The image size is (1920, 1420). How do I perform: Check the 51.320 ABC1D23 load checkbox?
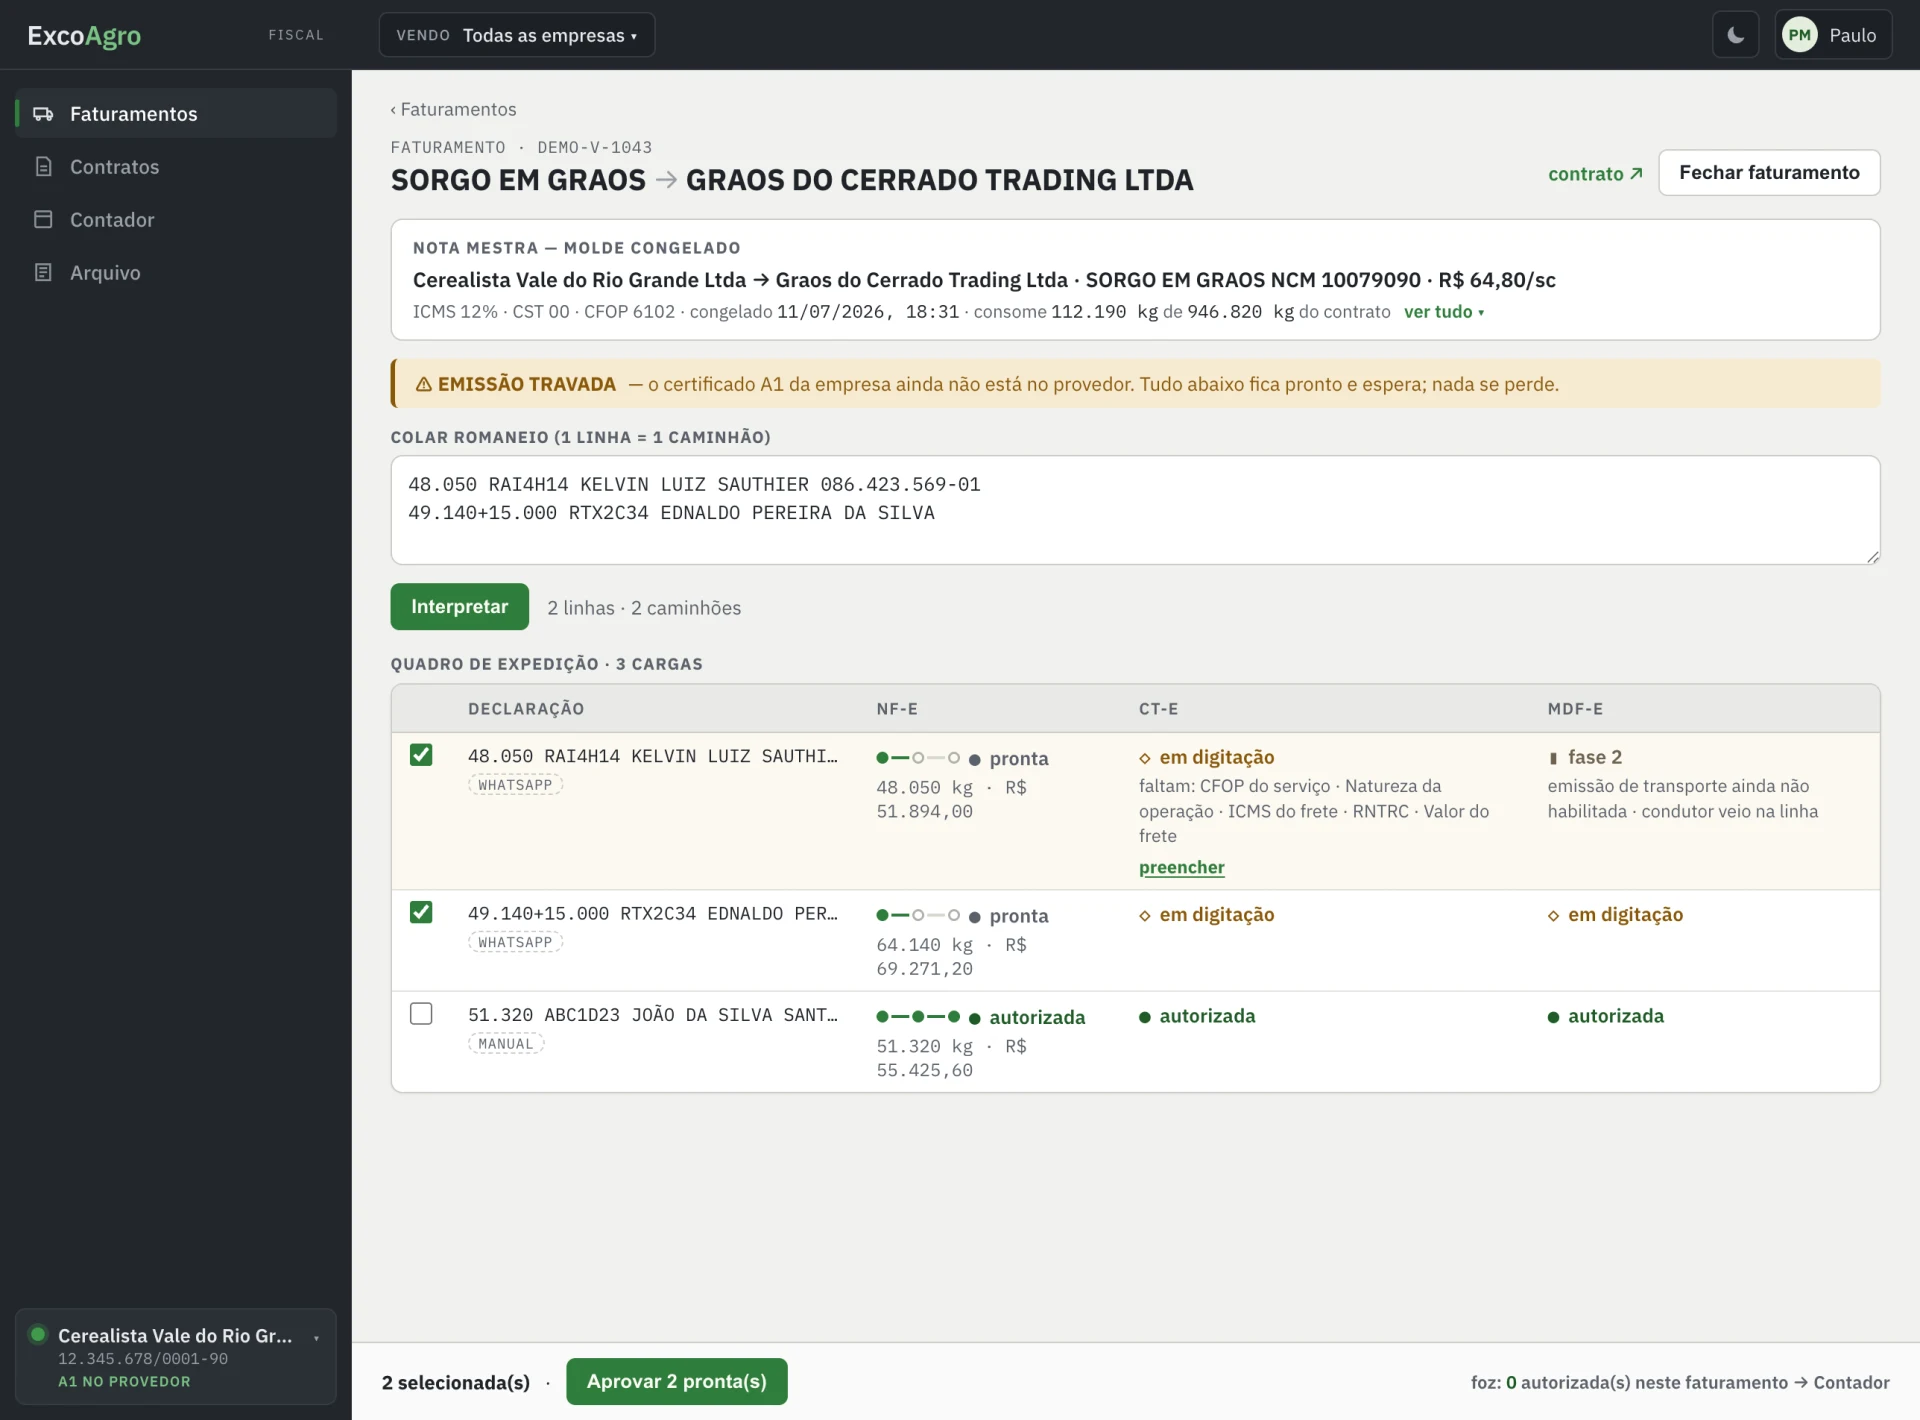[x=421, y=1014]
